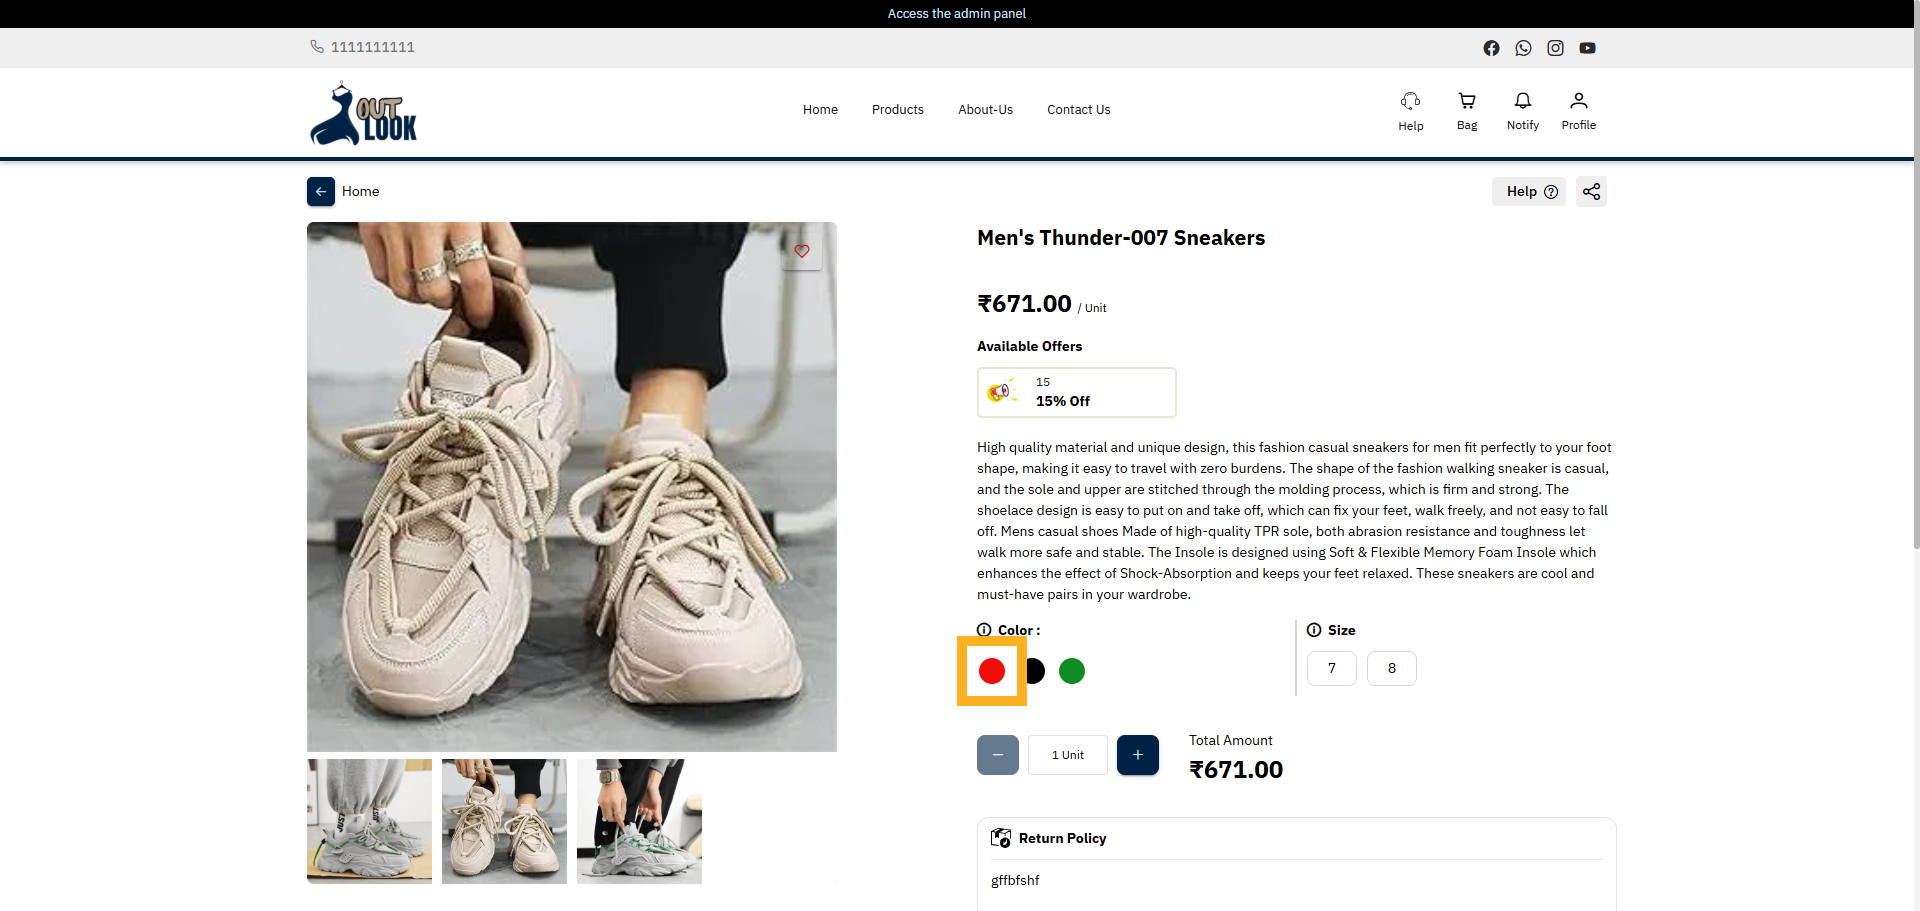Select the red color swatch
This screenshot has height=911, width=1920.
[x=992, y=671]
